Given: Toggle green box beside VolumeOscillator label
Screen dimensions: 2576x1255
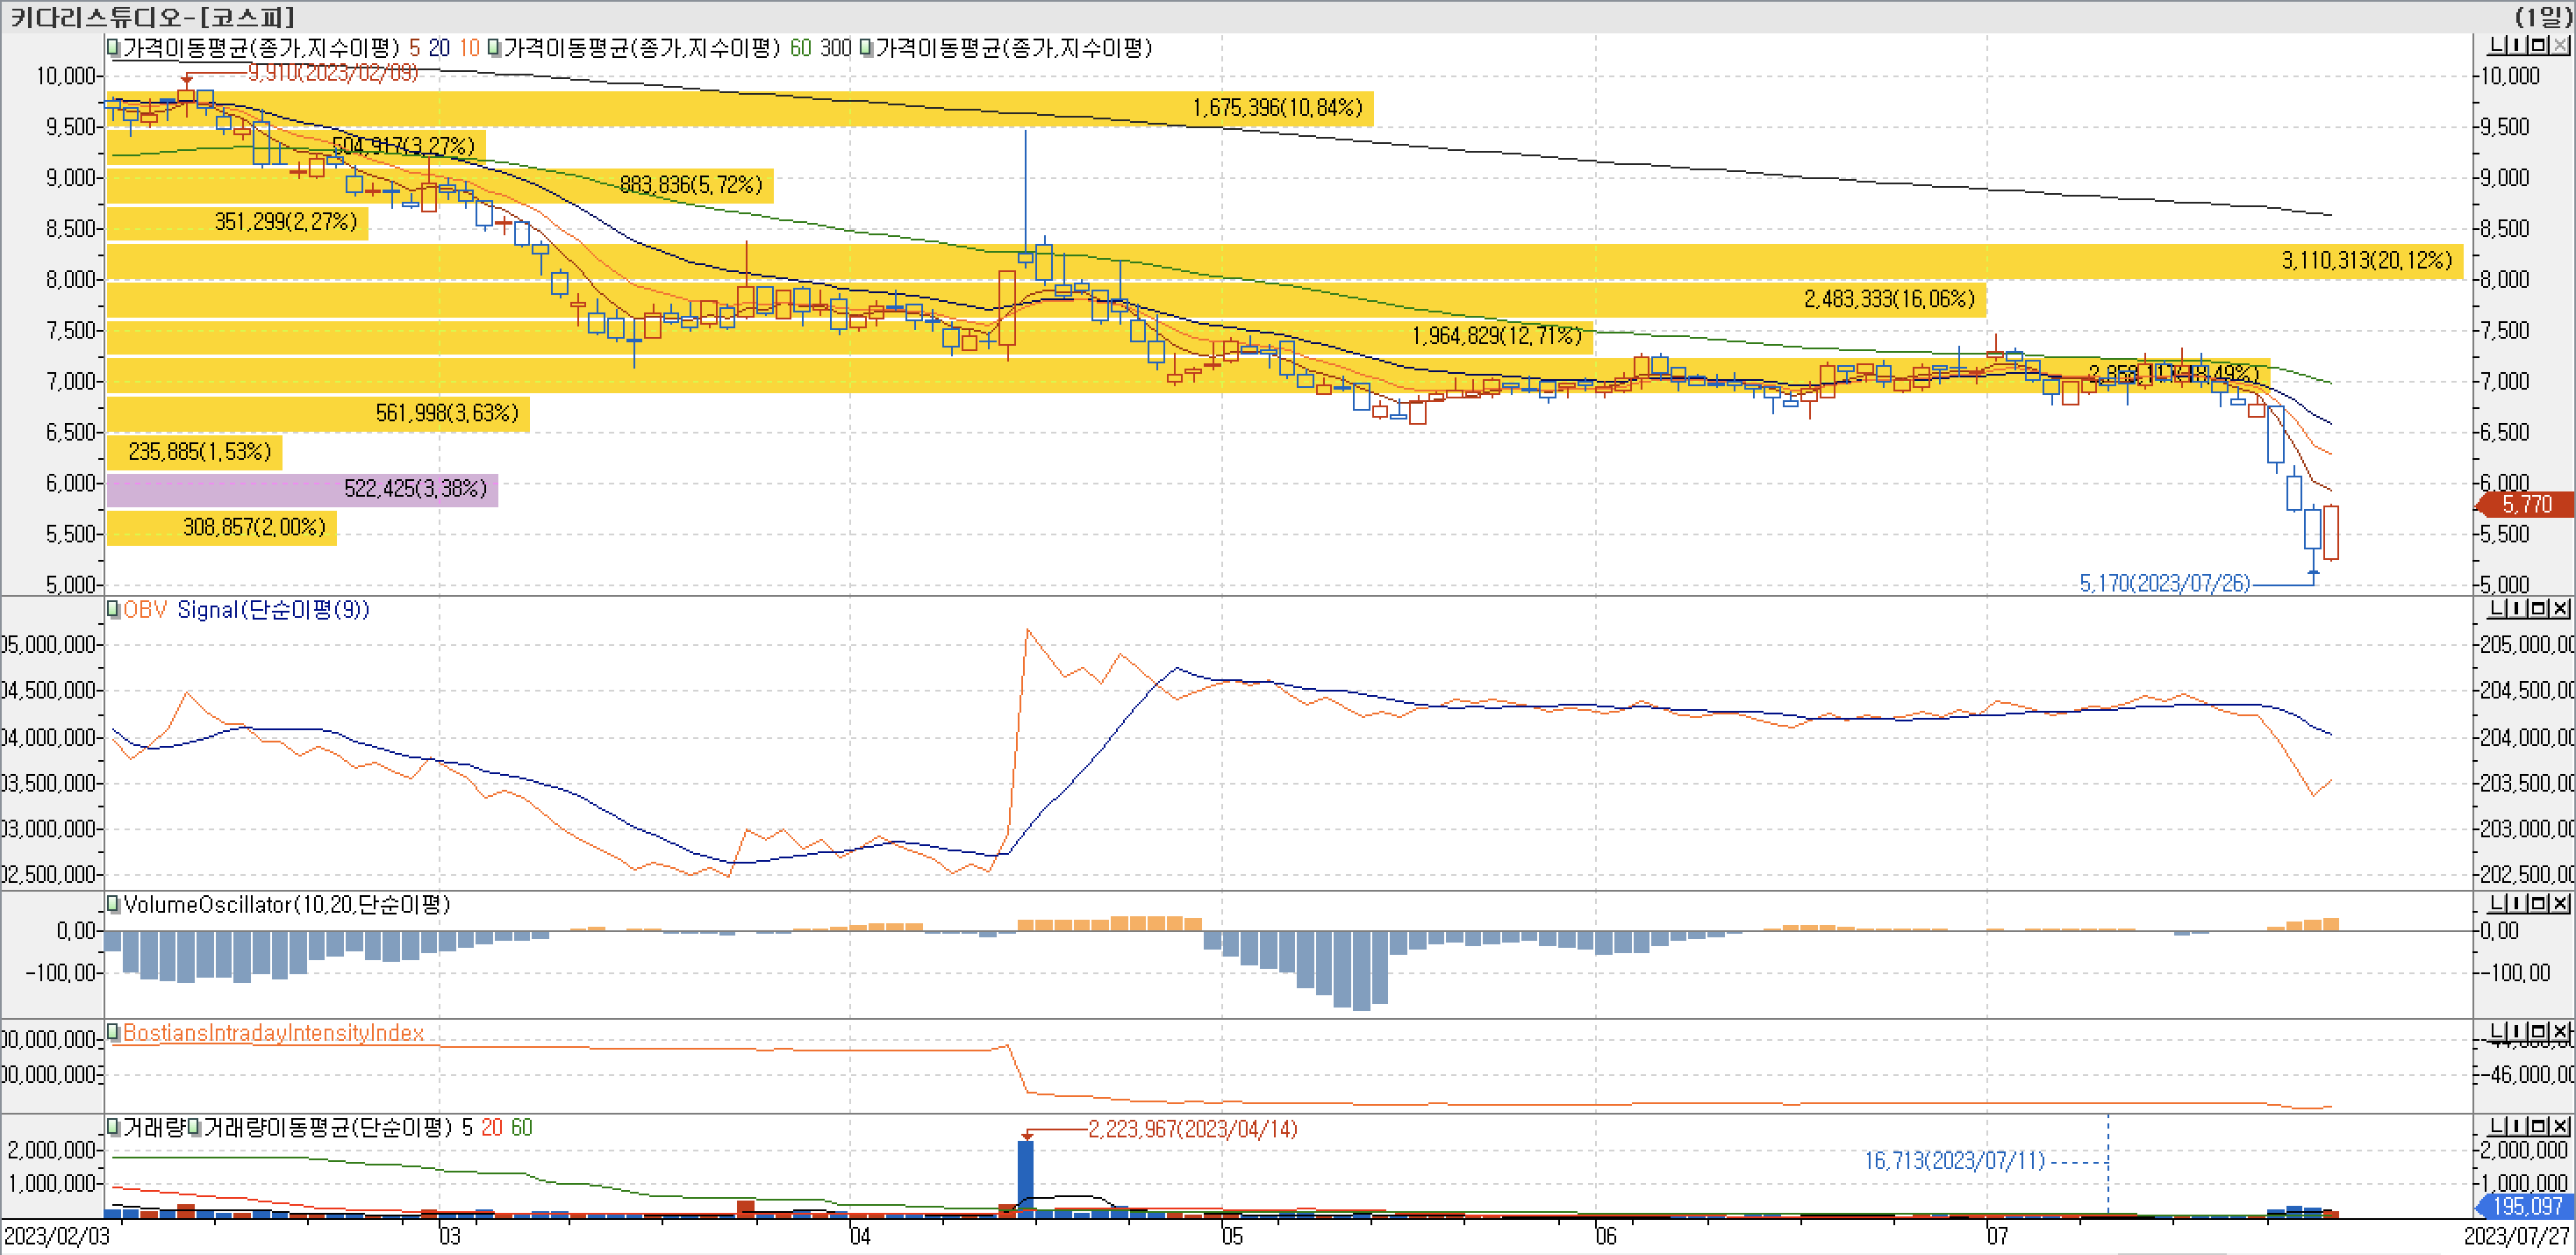Looking at the screenshot, I should point(113,904).
